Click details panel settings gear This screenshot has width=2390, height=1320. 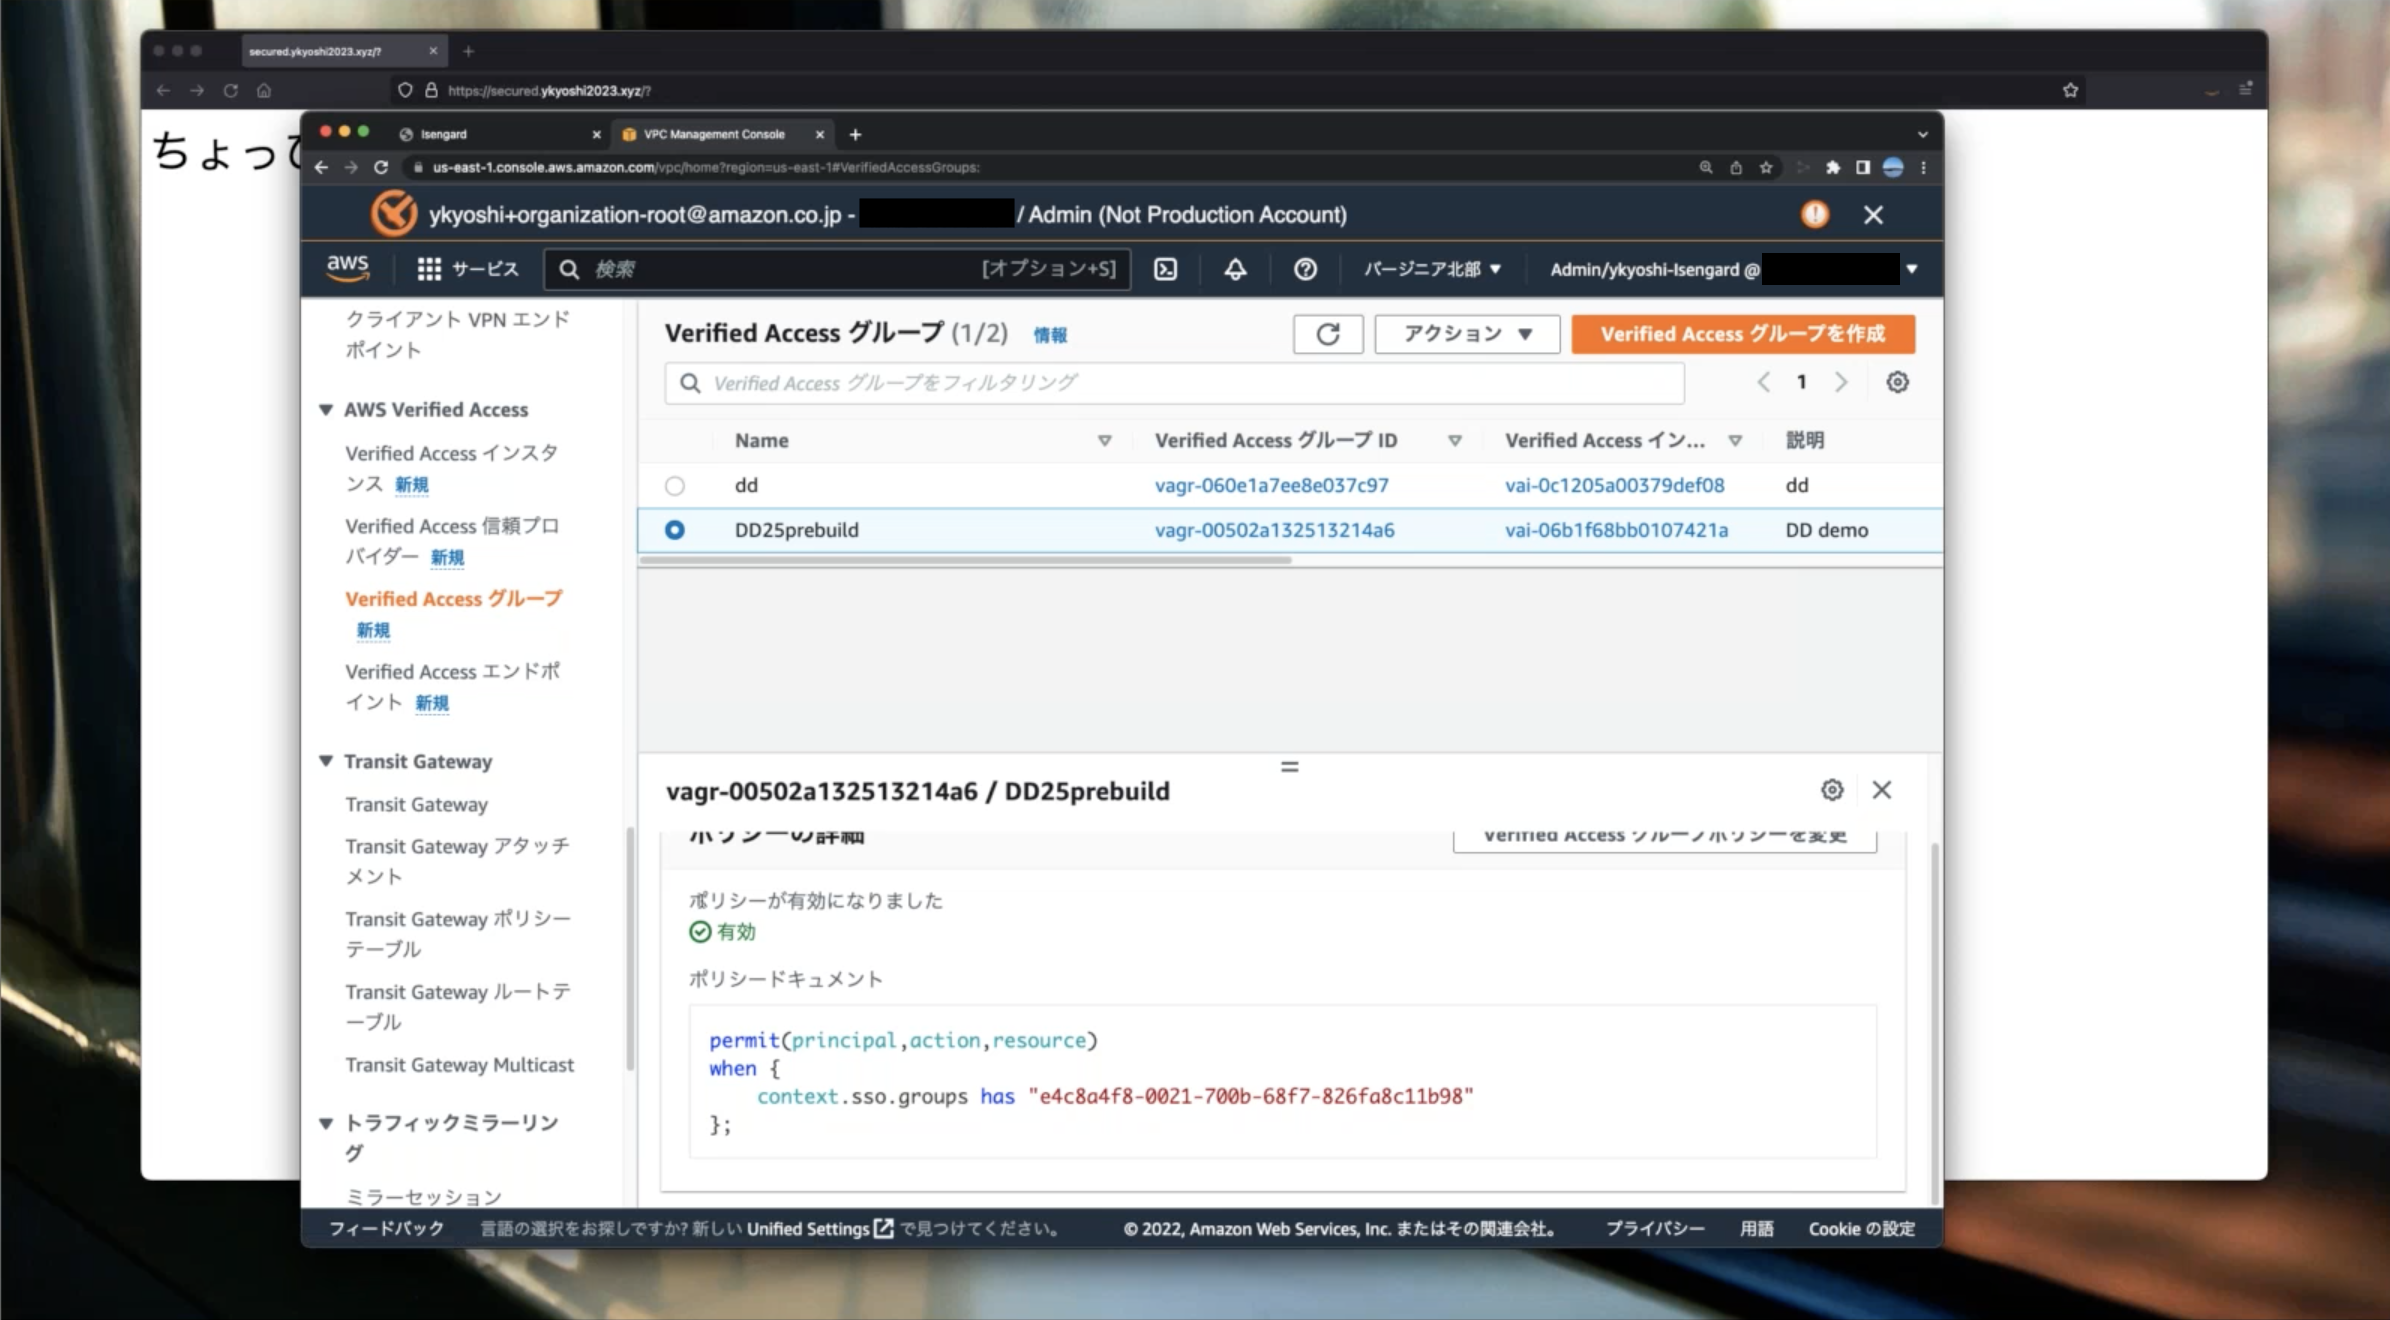(x=1831, y=790)
